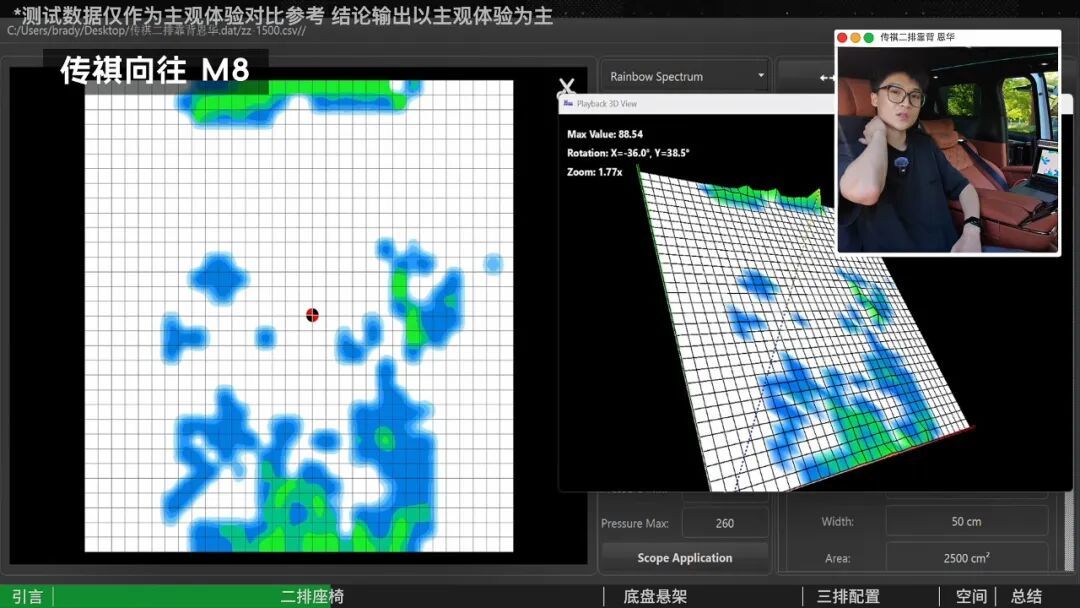Click the vertical scrollbar of the settings panel
Viewport: 1080px width, 608px height.
pyautogui.click(x=1069, y=530)
